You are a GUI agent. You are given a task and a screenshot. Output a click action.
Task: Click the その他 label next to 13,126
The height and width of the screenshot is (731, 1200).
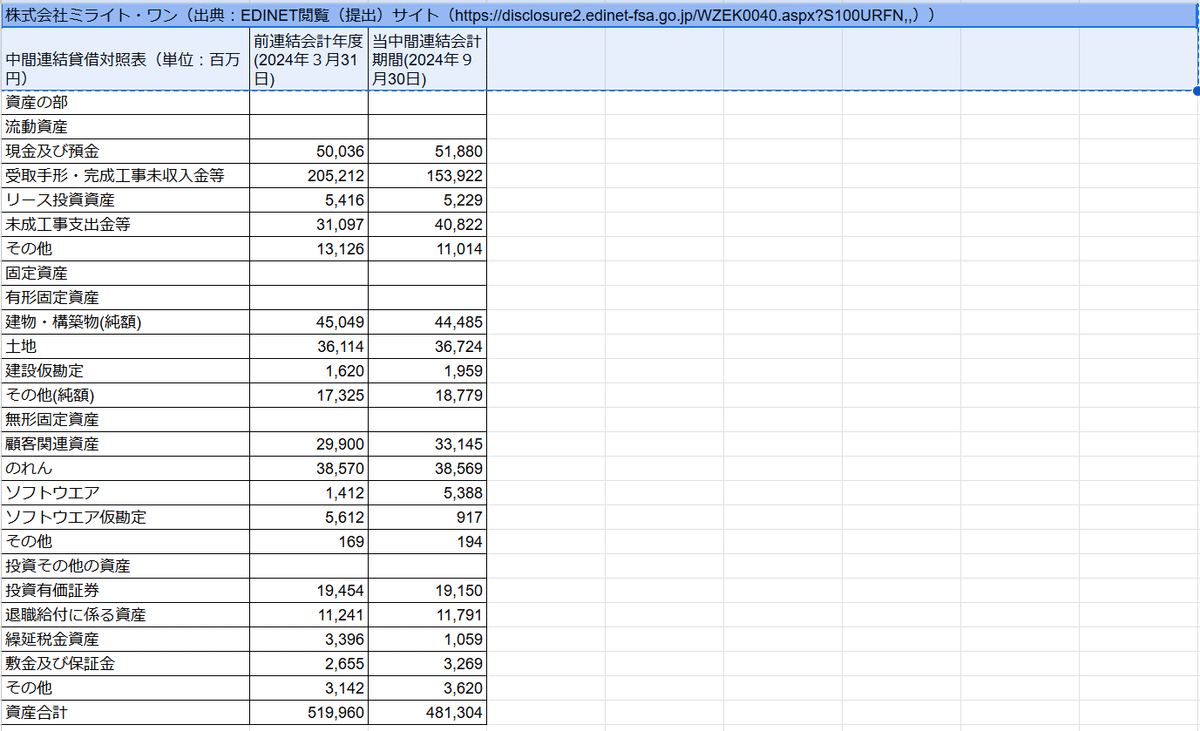(126, 249)
